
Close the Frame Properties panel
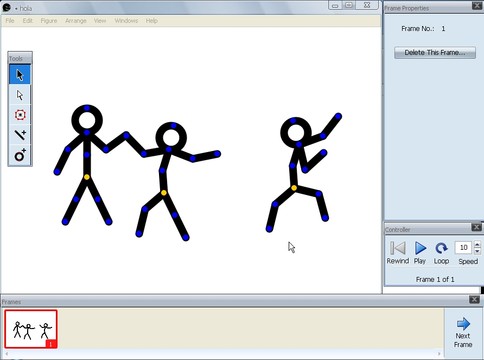(x=477, y=6)
